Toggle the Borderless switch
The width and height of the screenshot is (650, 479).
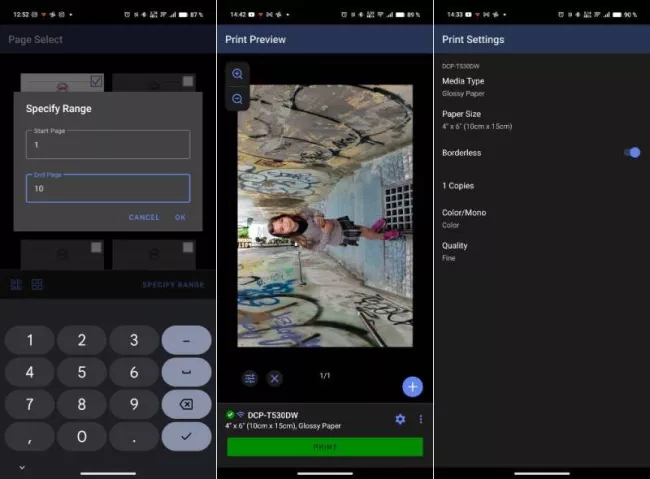(x=631, y=152)
